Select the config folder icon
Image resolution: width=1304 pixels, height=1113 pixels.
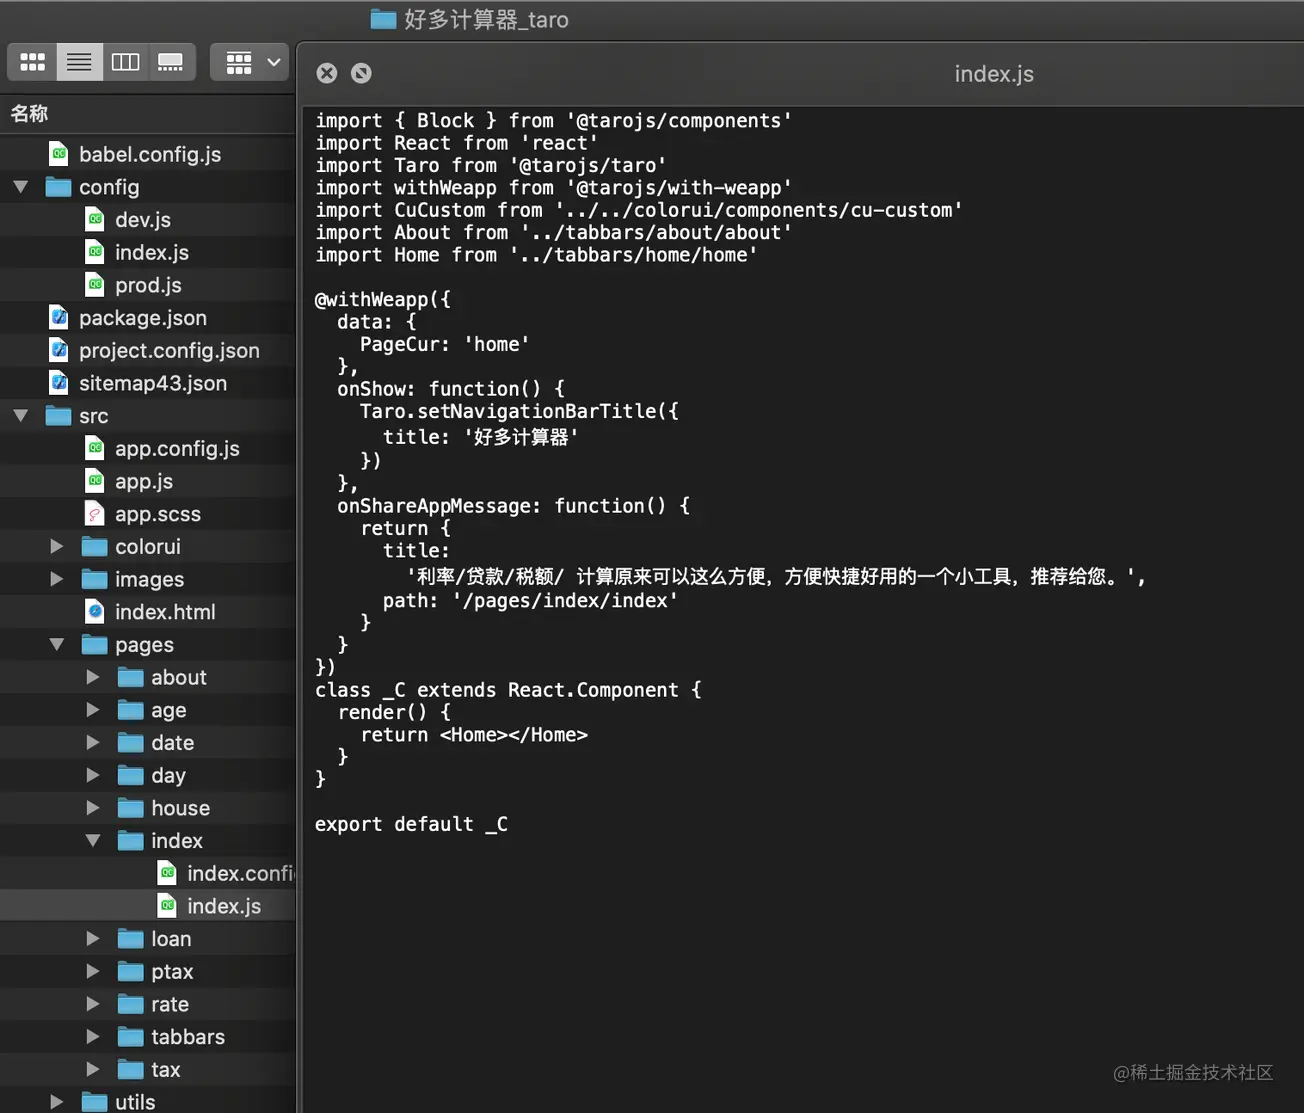(59, 187)
